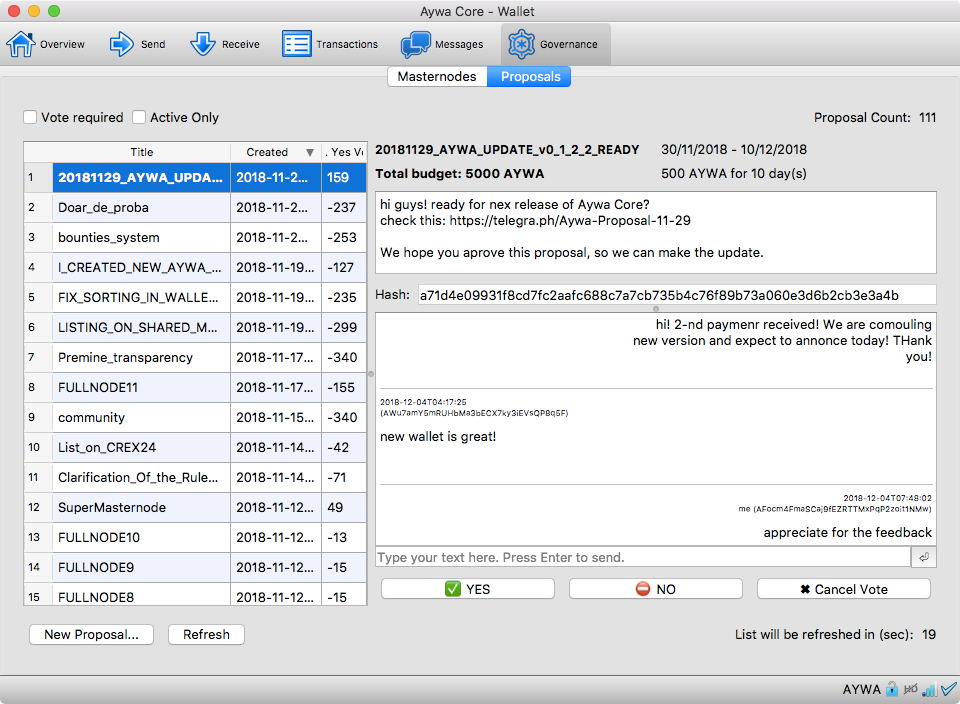The image size is (960, 704).
Task: Open the Overview home icon
Action: pyautogui.click(x=21, y=44)
